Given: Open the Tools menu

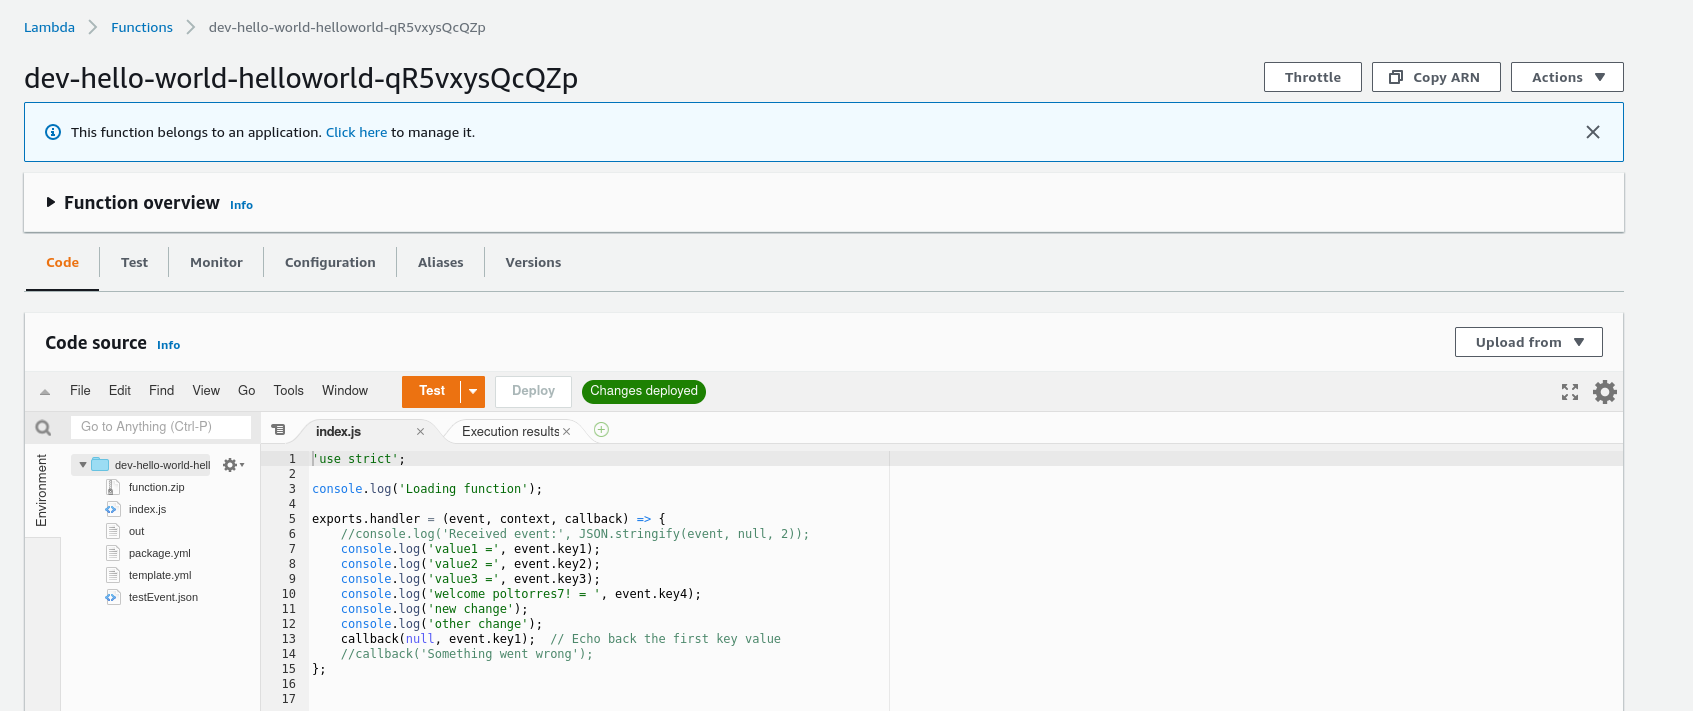Looking at the screenshot, I should pos(288,391).
